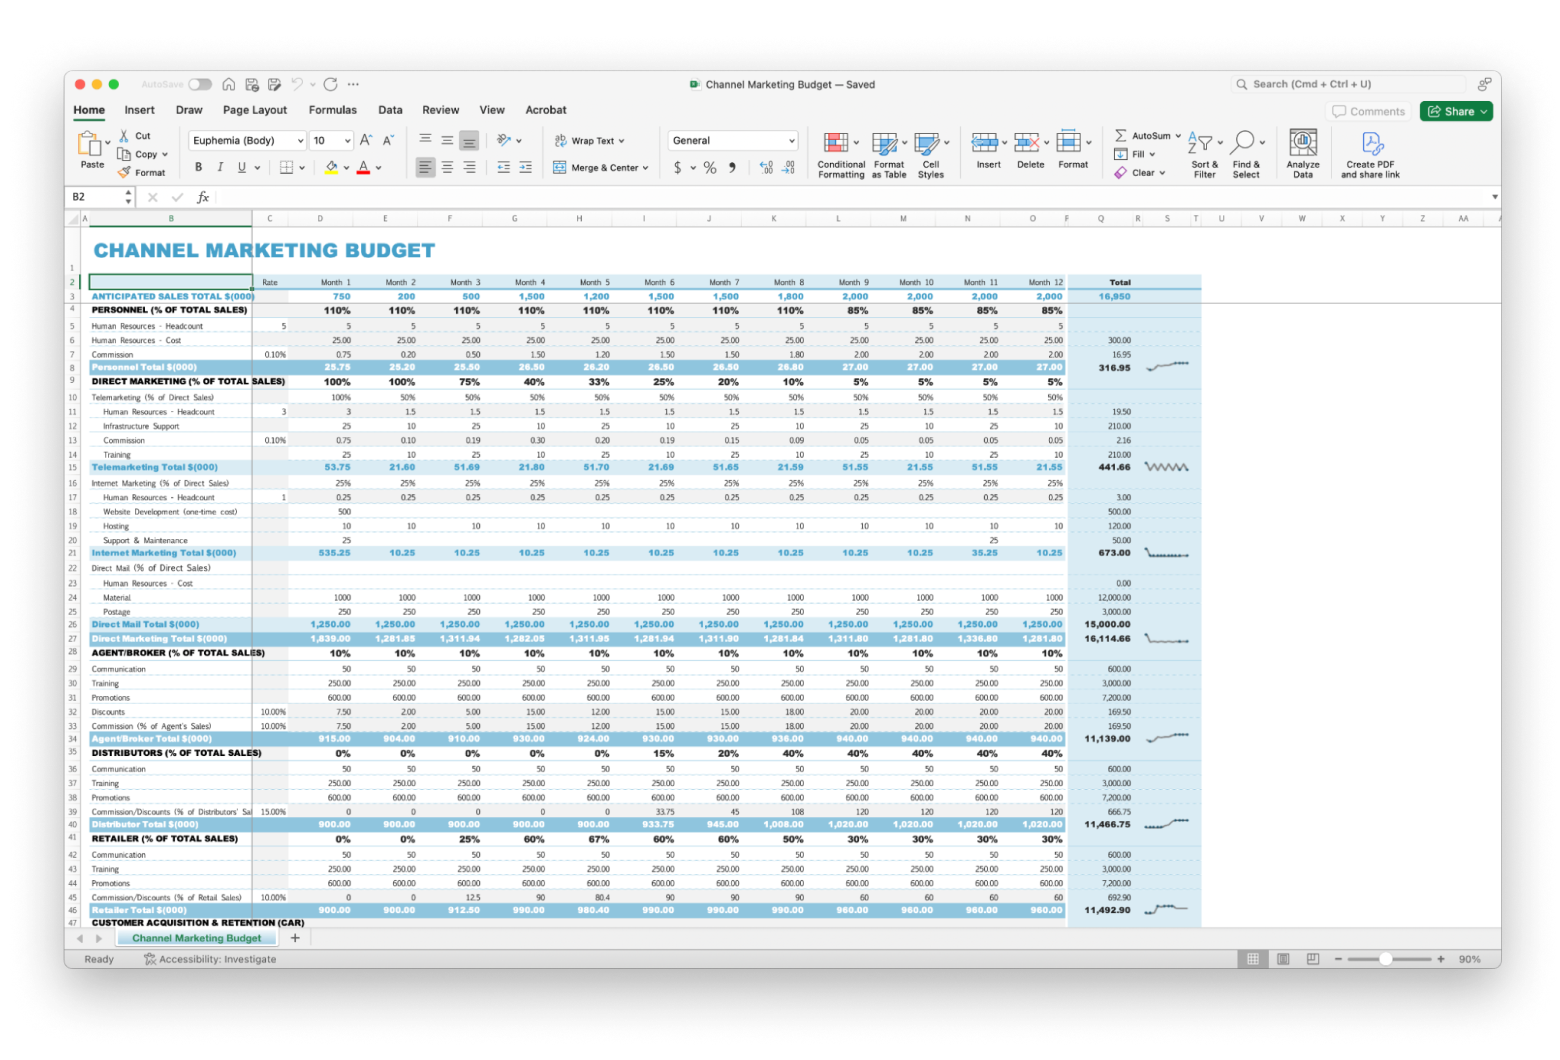Open the borders dropdown arrow
This screenshot has width=1560, height=1060.
[301, 168]
